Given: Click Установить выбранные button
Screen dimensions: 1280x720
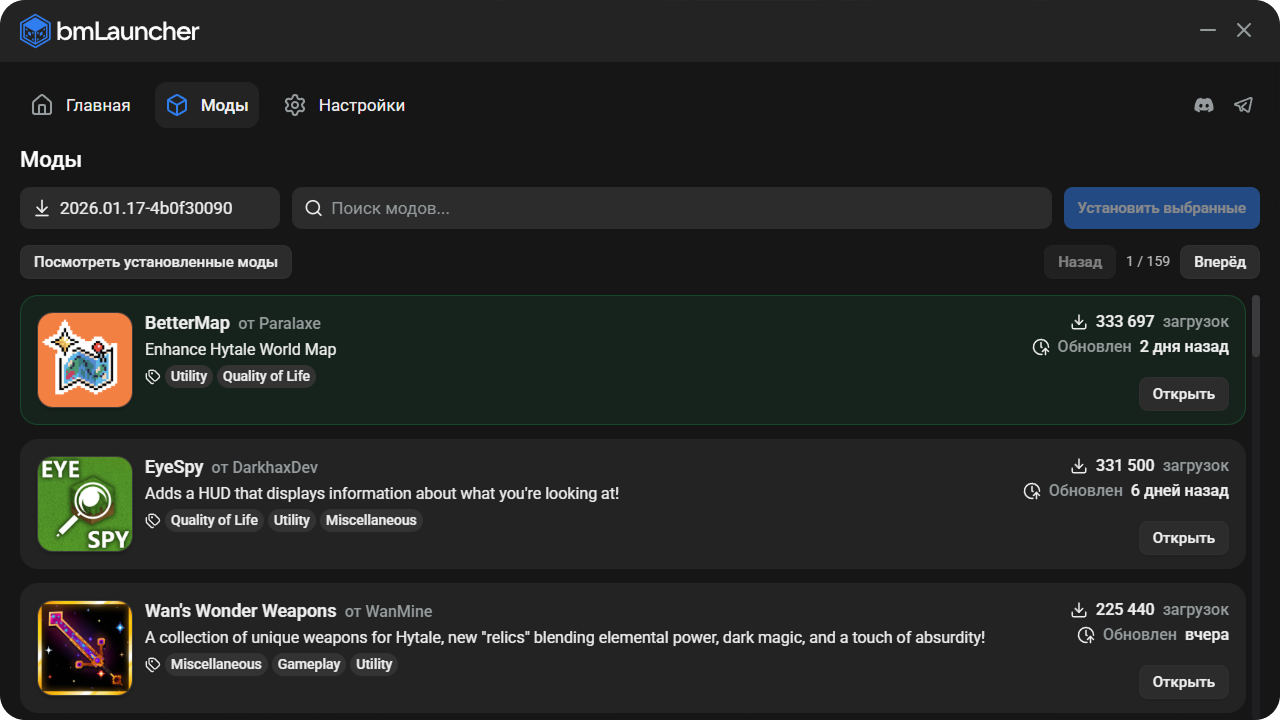Looking at the screenshot, I should point(1161,208).
